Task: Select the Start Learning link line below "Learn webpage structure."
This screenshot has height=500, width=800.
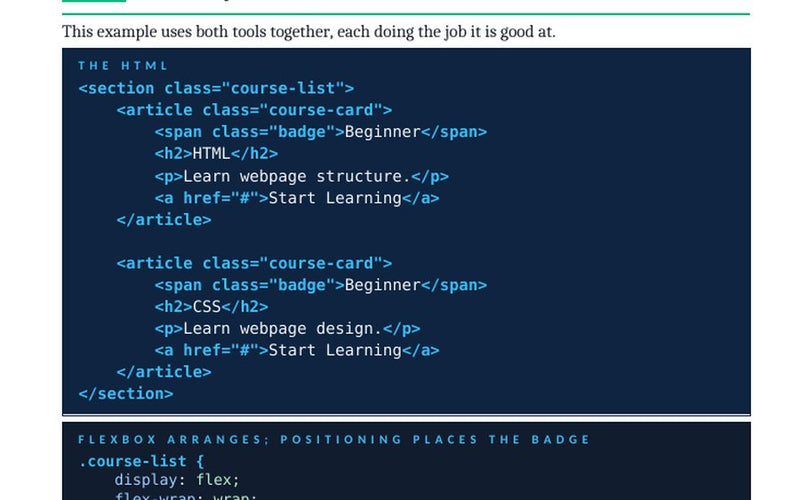Action: pos(296,198)
